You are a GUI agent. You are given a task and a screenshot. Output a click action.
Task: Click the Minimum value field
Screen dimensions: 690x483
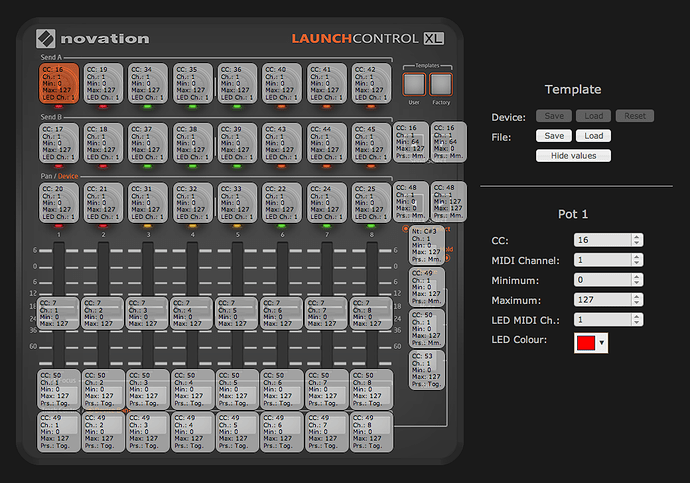coord(603,280)
